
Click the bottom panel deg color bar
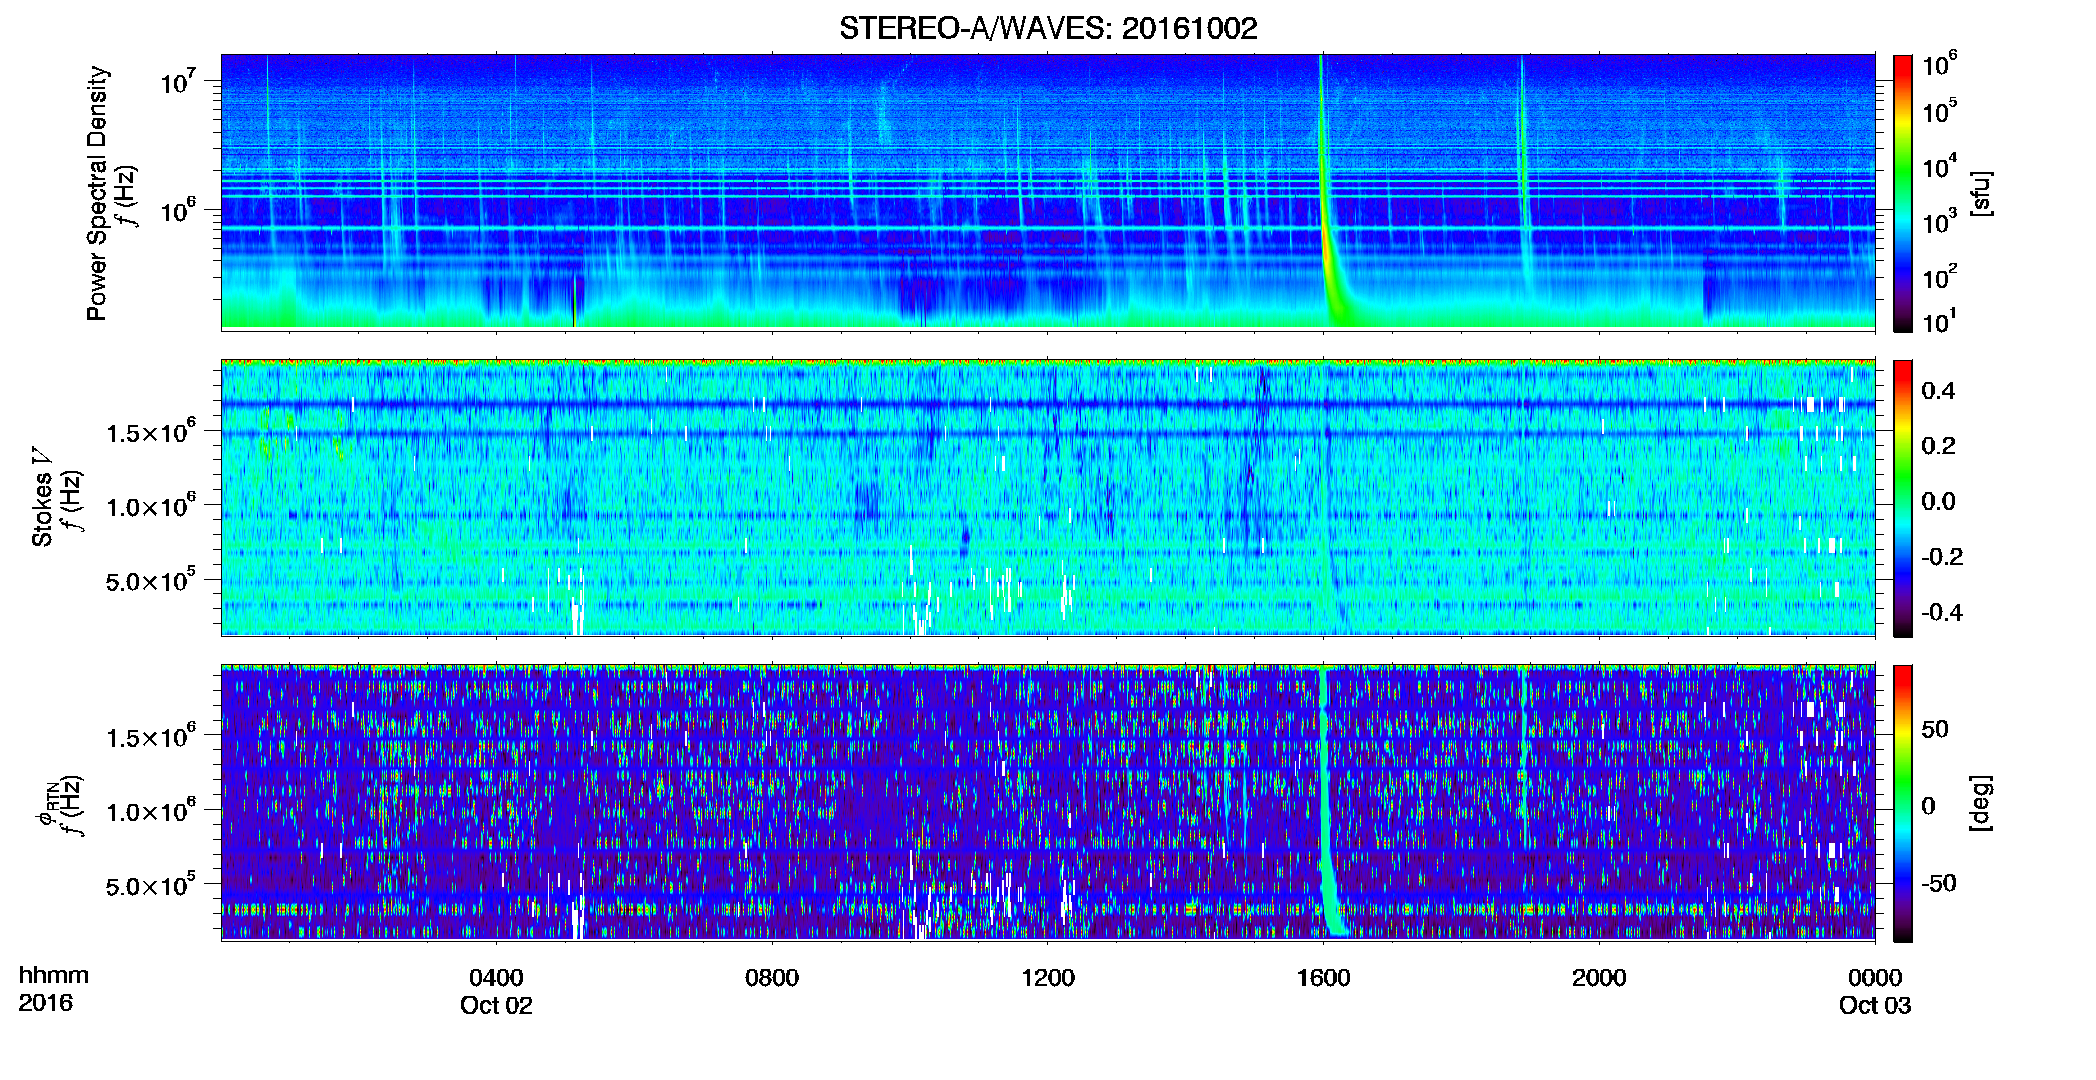pyautogui.click(x=1903, y=803)
